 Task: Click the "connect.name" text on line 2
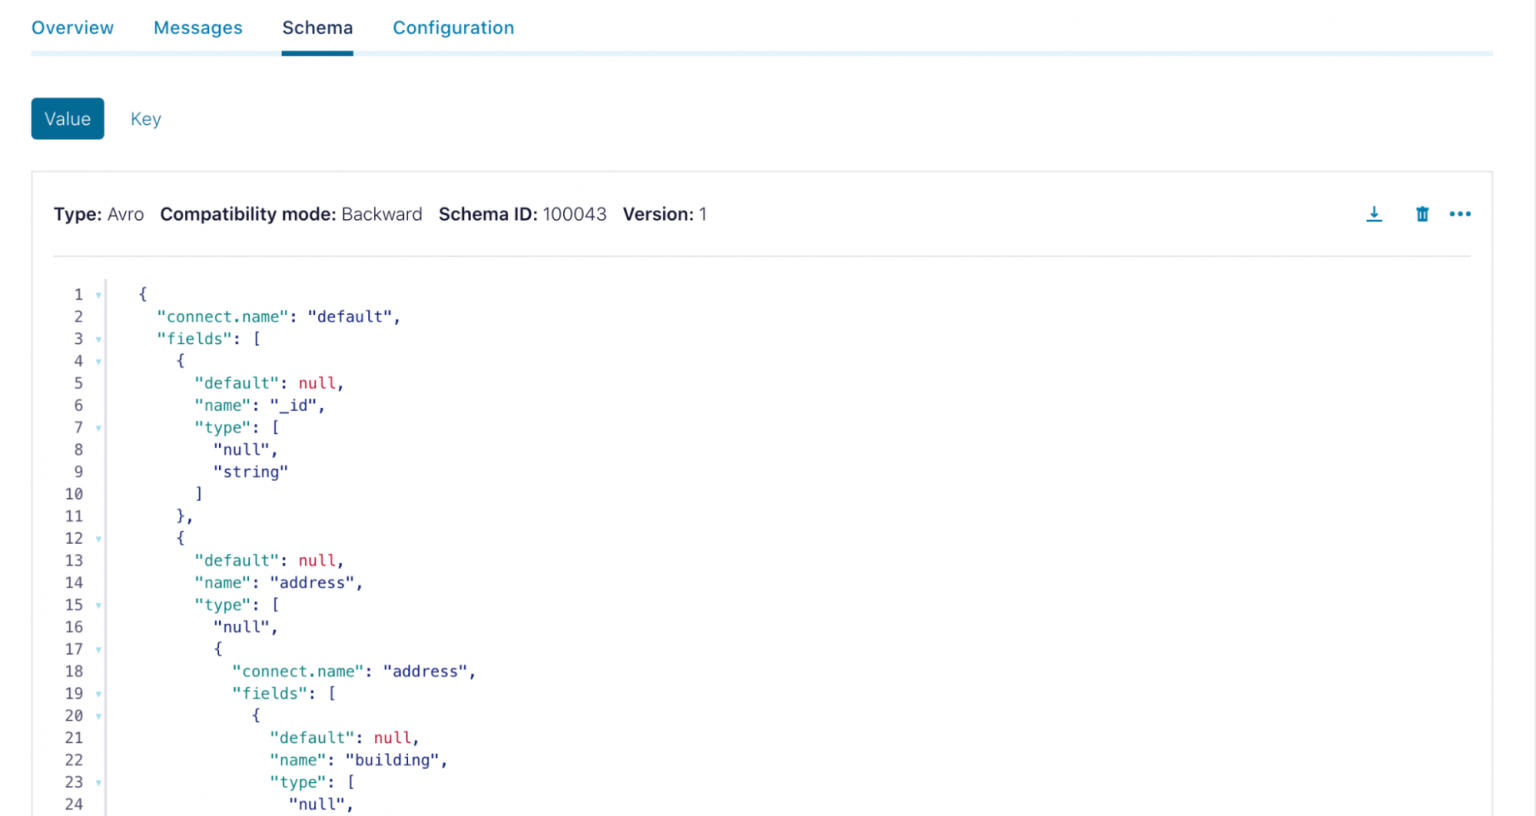(x=223, y=317)
